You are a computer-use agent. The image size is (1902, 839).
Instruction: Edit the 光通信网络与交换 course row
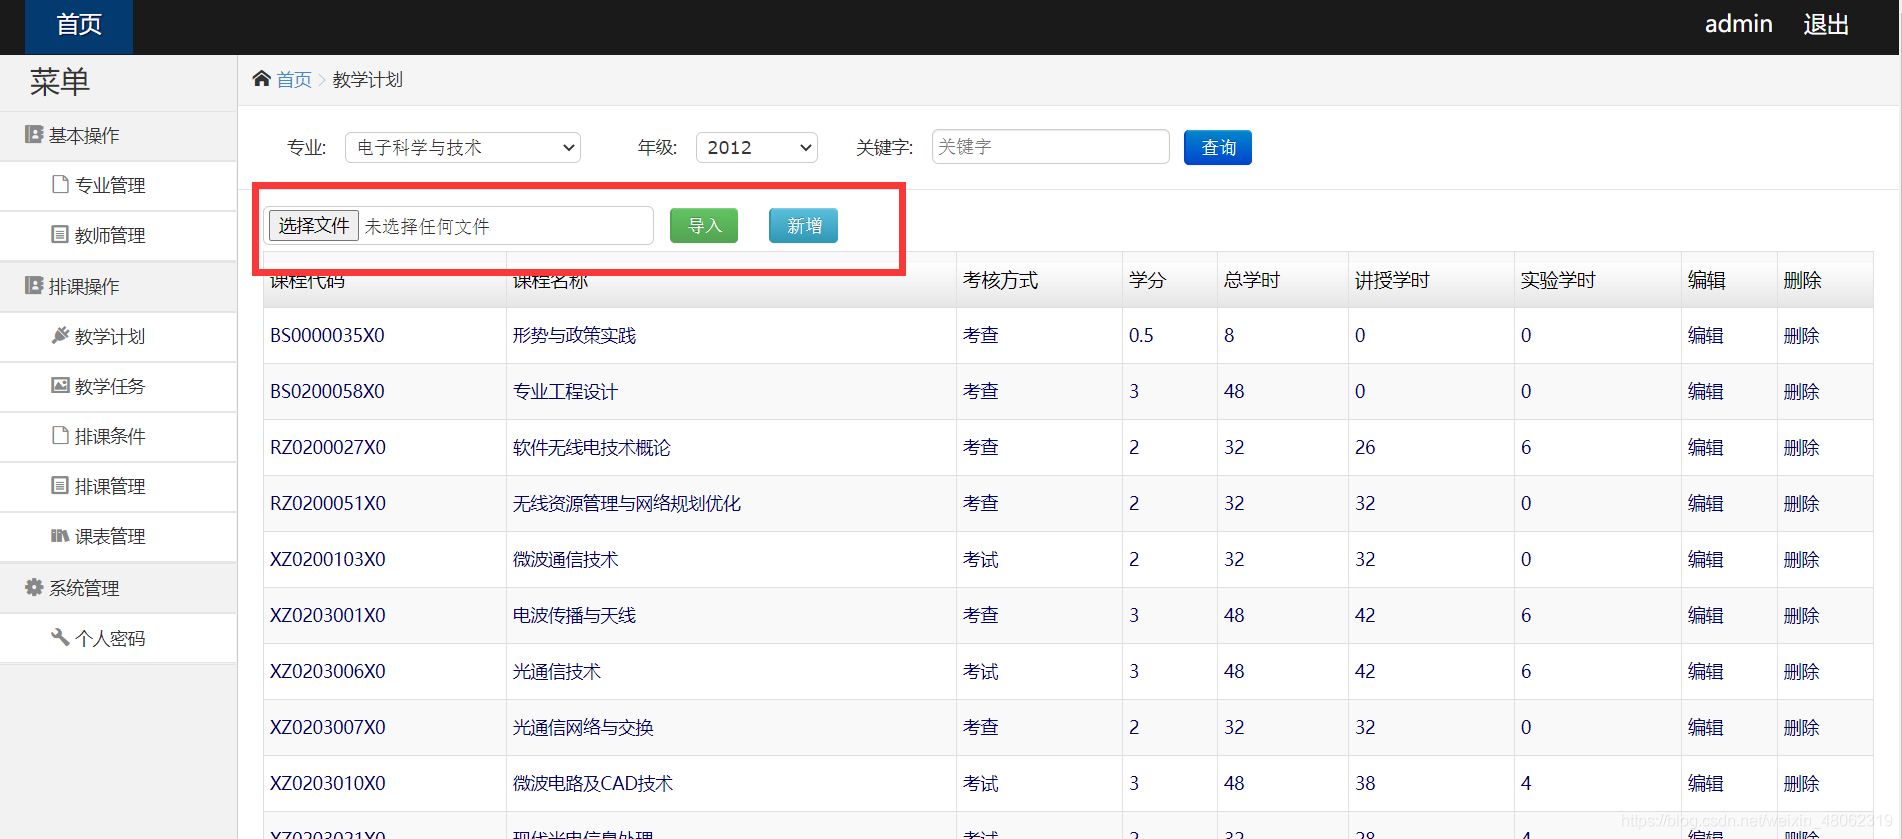coord(1705,728)
